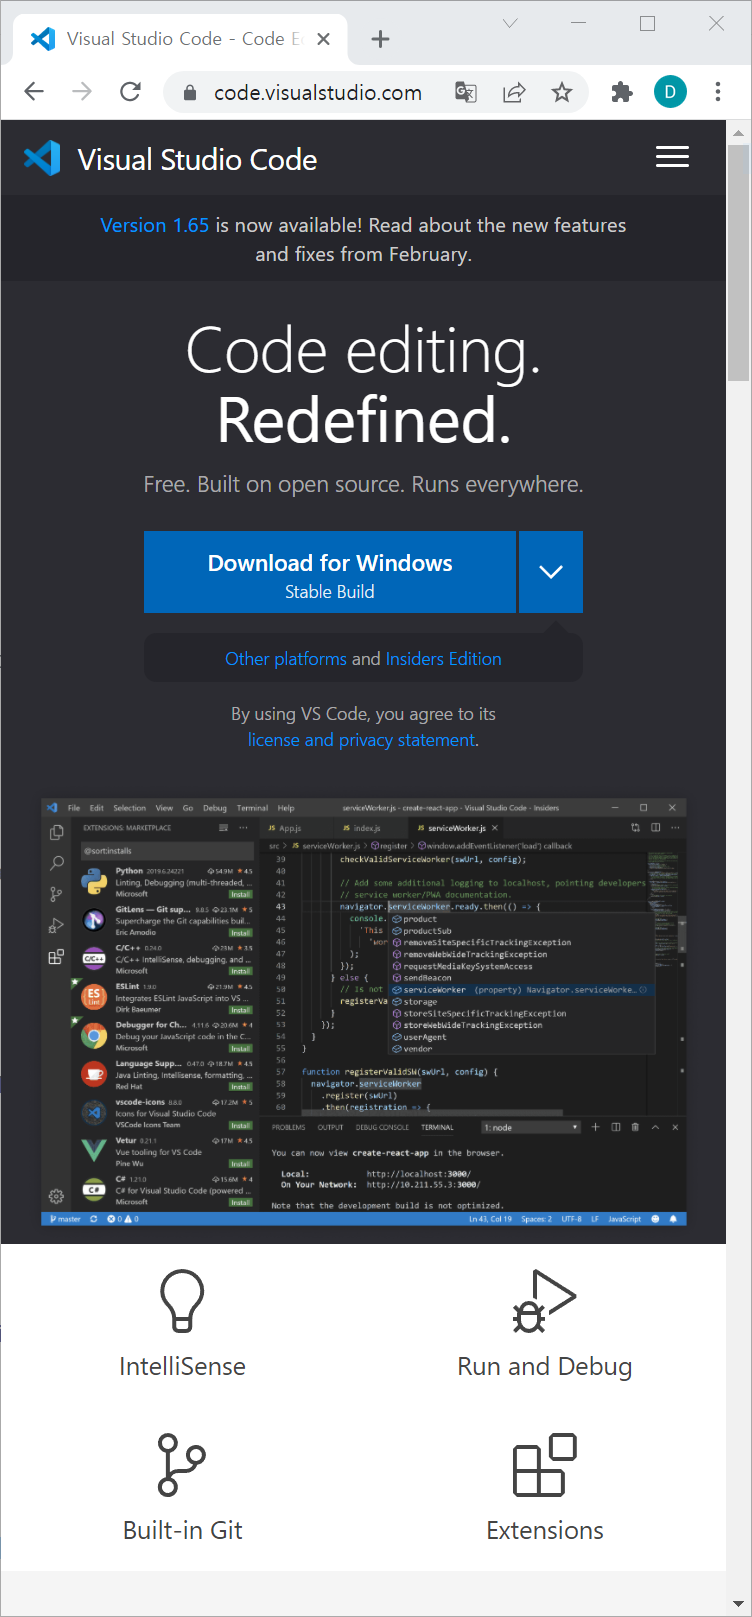752x1617 pixels.
Task: Click the tab search chevron in title bar
Action: click(x=510, y=23)
